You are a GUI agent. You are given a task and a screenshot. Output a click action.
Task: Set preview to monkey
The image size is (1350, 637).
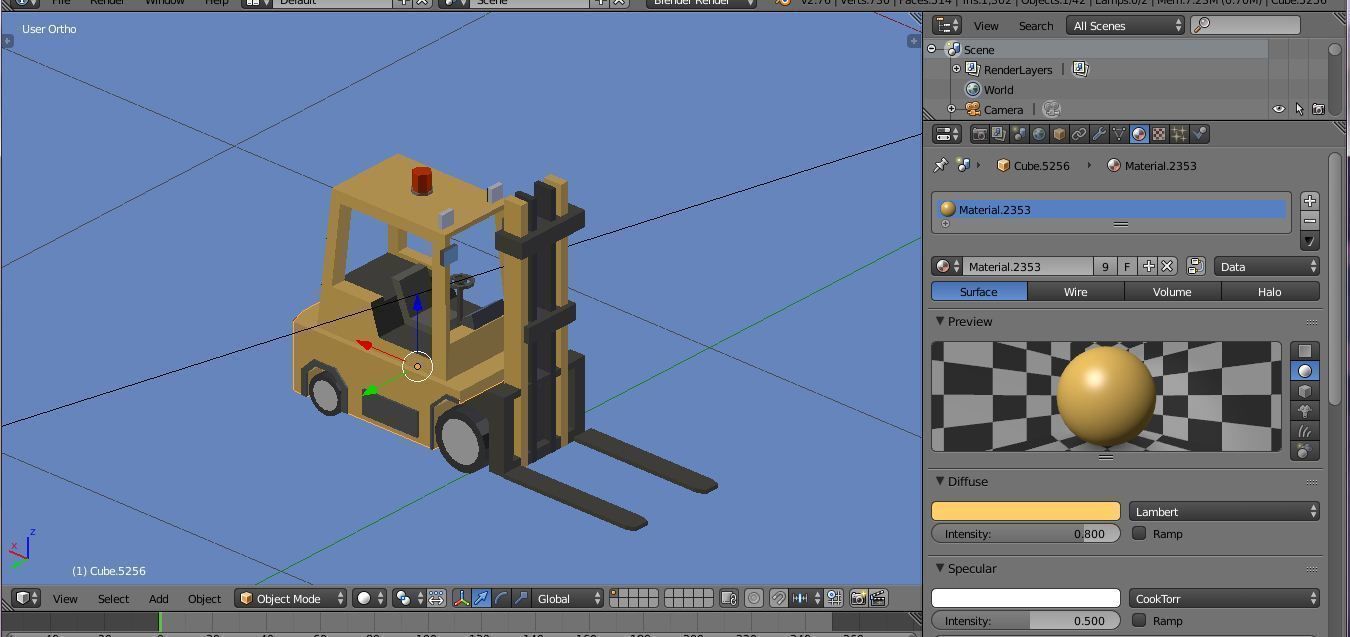[1305, 411]
